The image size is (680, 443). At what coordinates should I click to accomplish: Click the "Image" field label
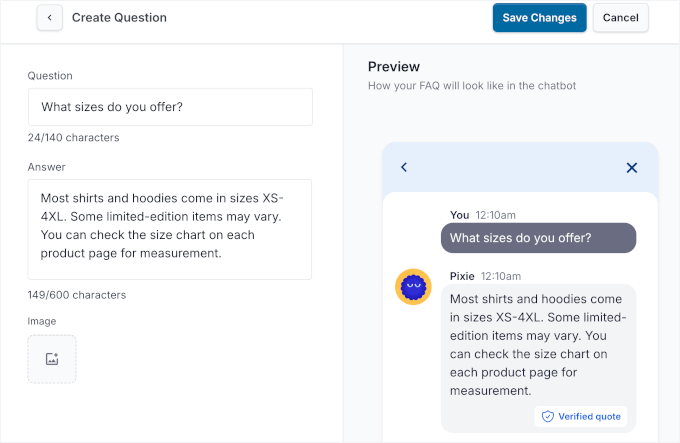coord(42,321)
